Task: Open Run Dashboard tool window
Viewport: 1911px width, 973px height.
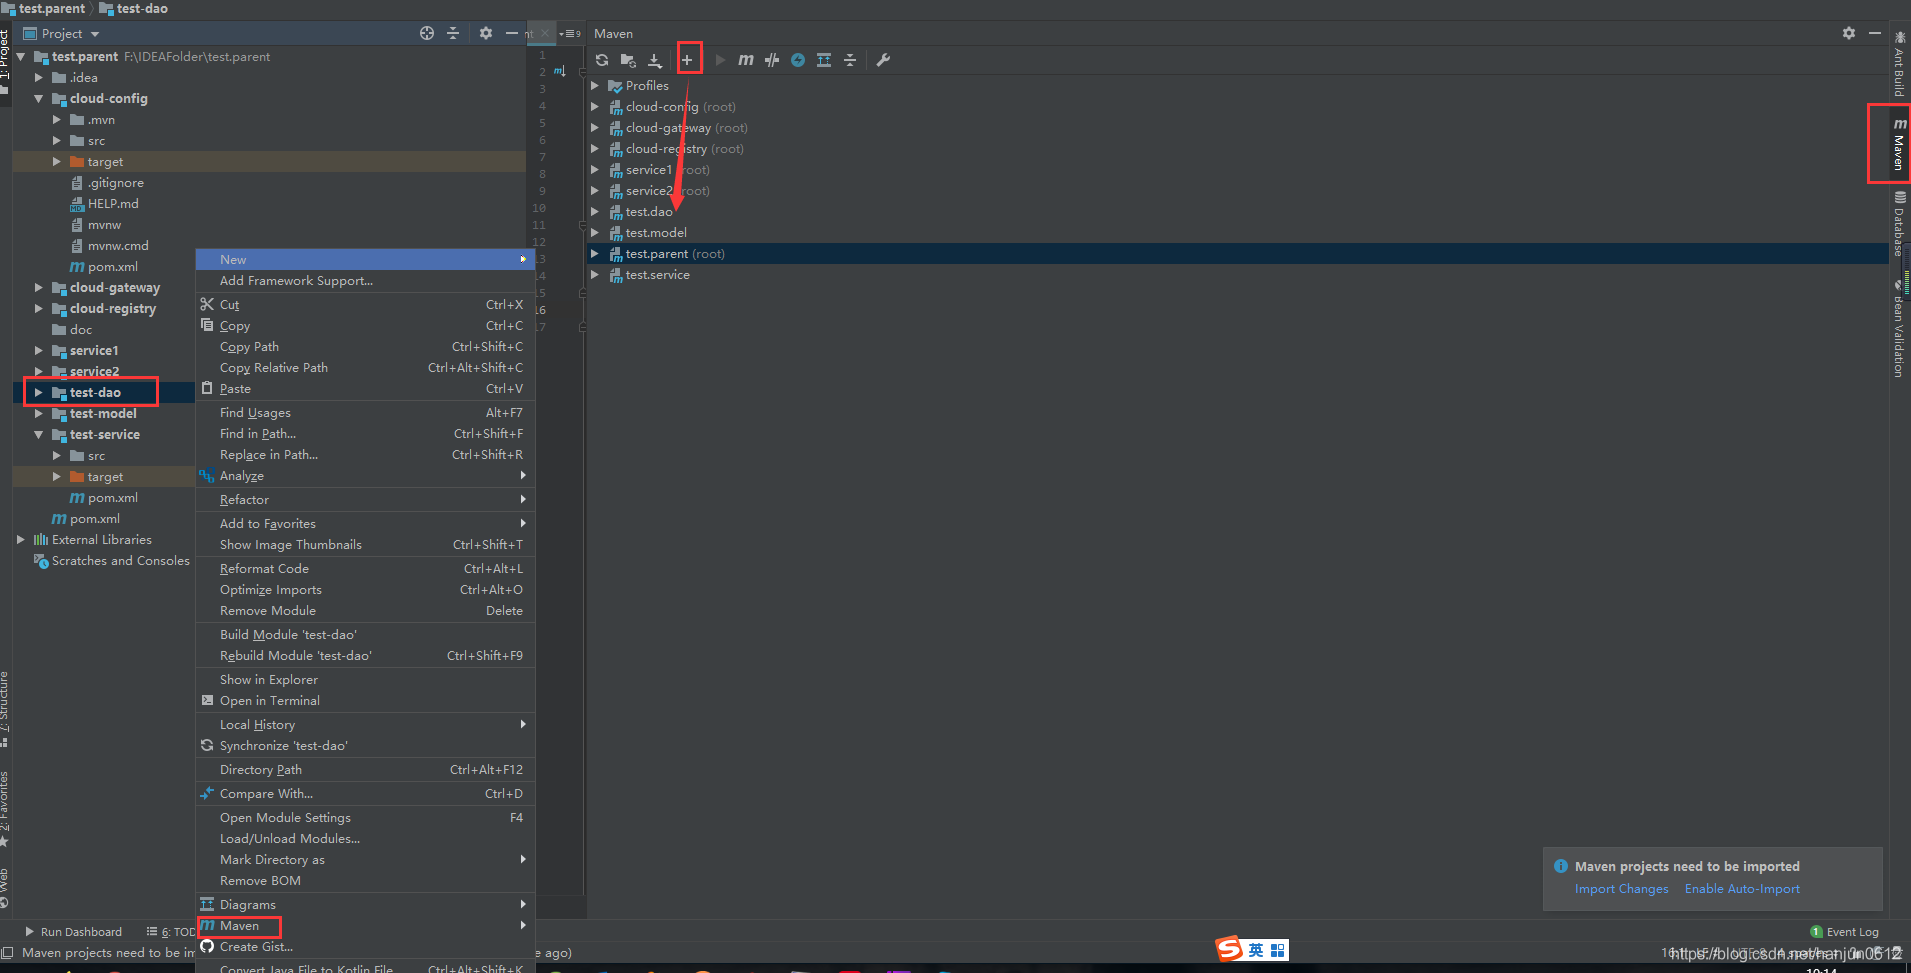Action: click(x=73, y=932)
